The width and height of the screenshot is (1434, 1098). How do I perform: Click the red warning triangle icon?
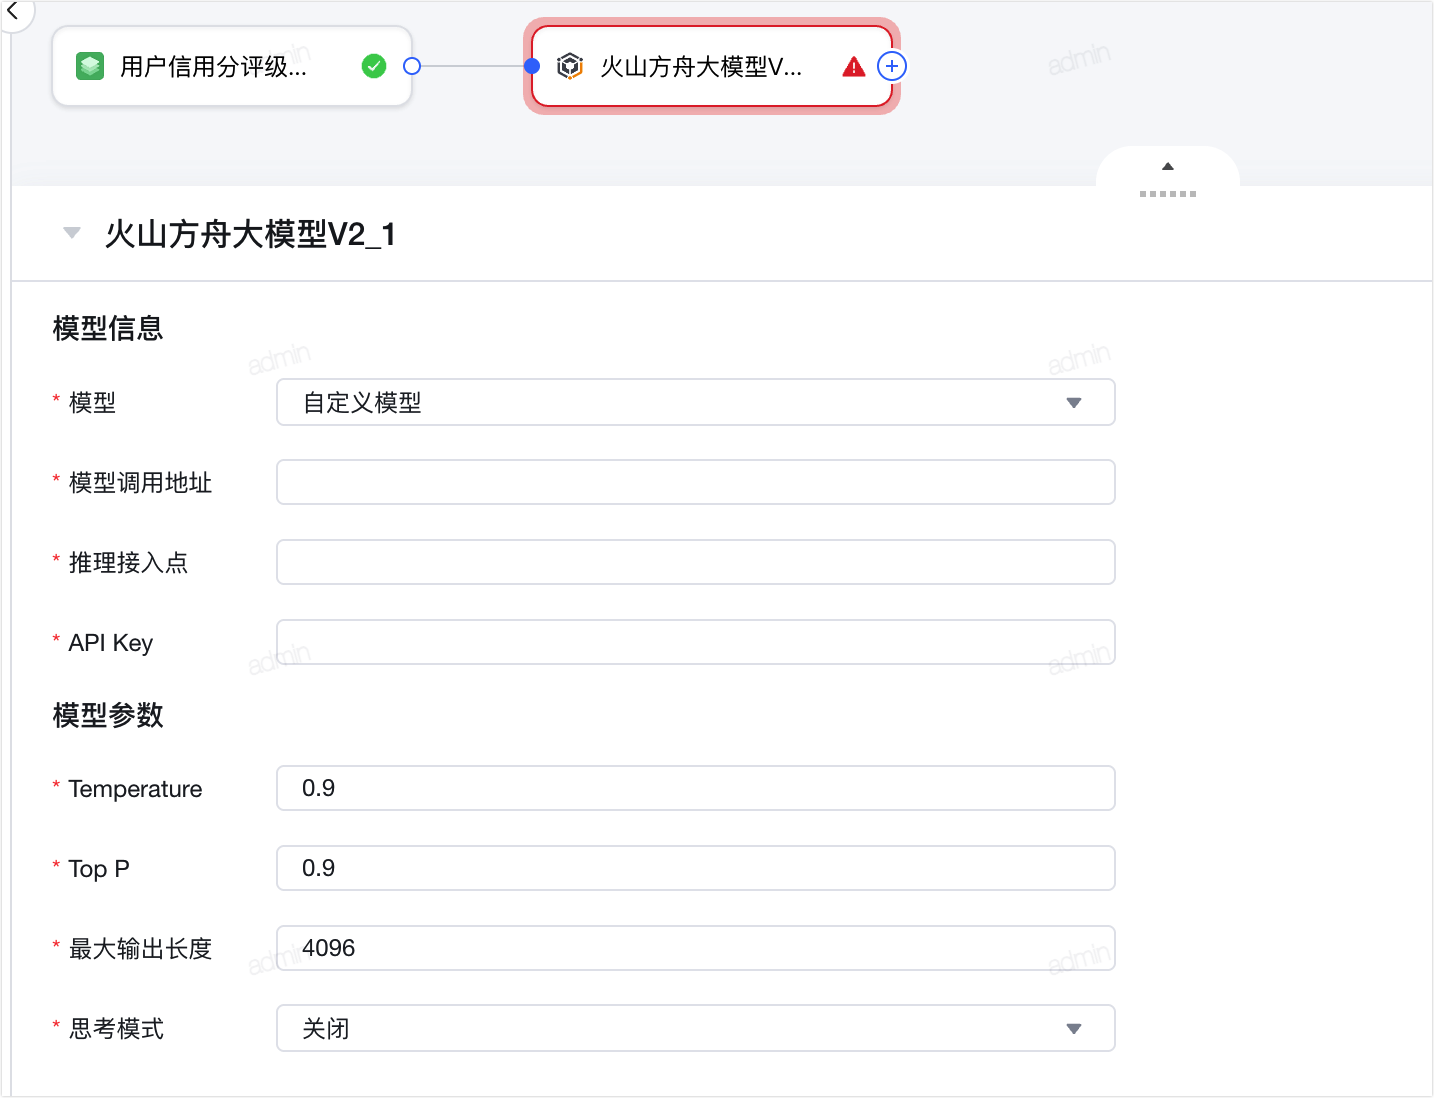coord(853,67)
